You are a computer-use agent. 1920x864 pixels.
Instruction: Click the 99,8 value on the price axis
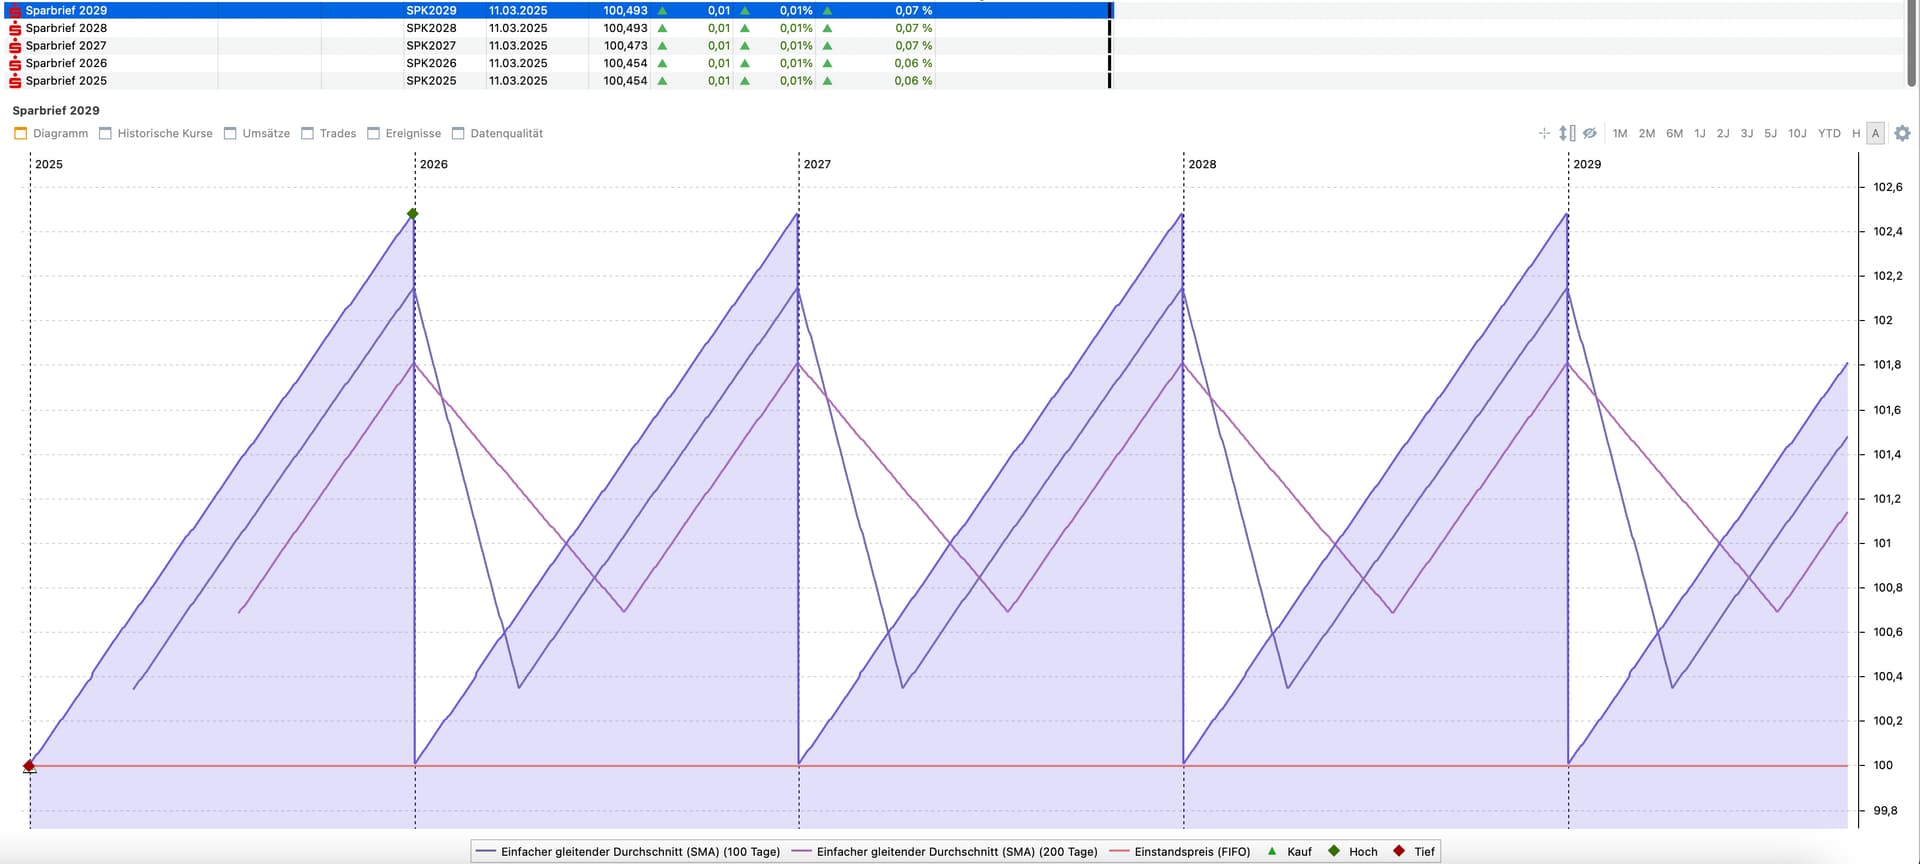pos(1885,811)
